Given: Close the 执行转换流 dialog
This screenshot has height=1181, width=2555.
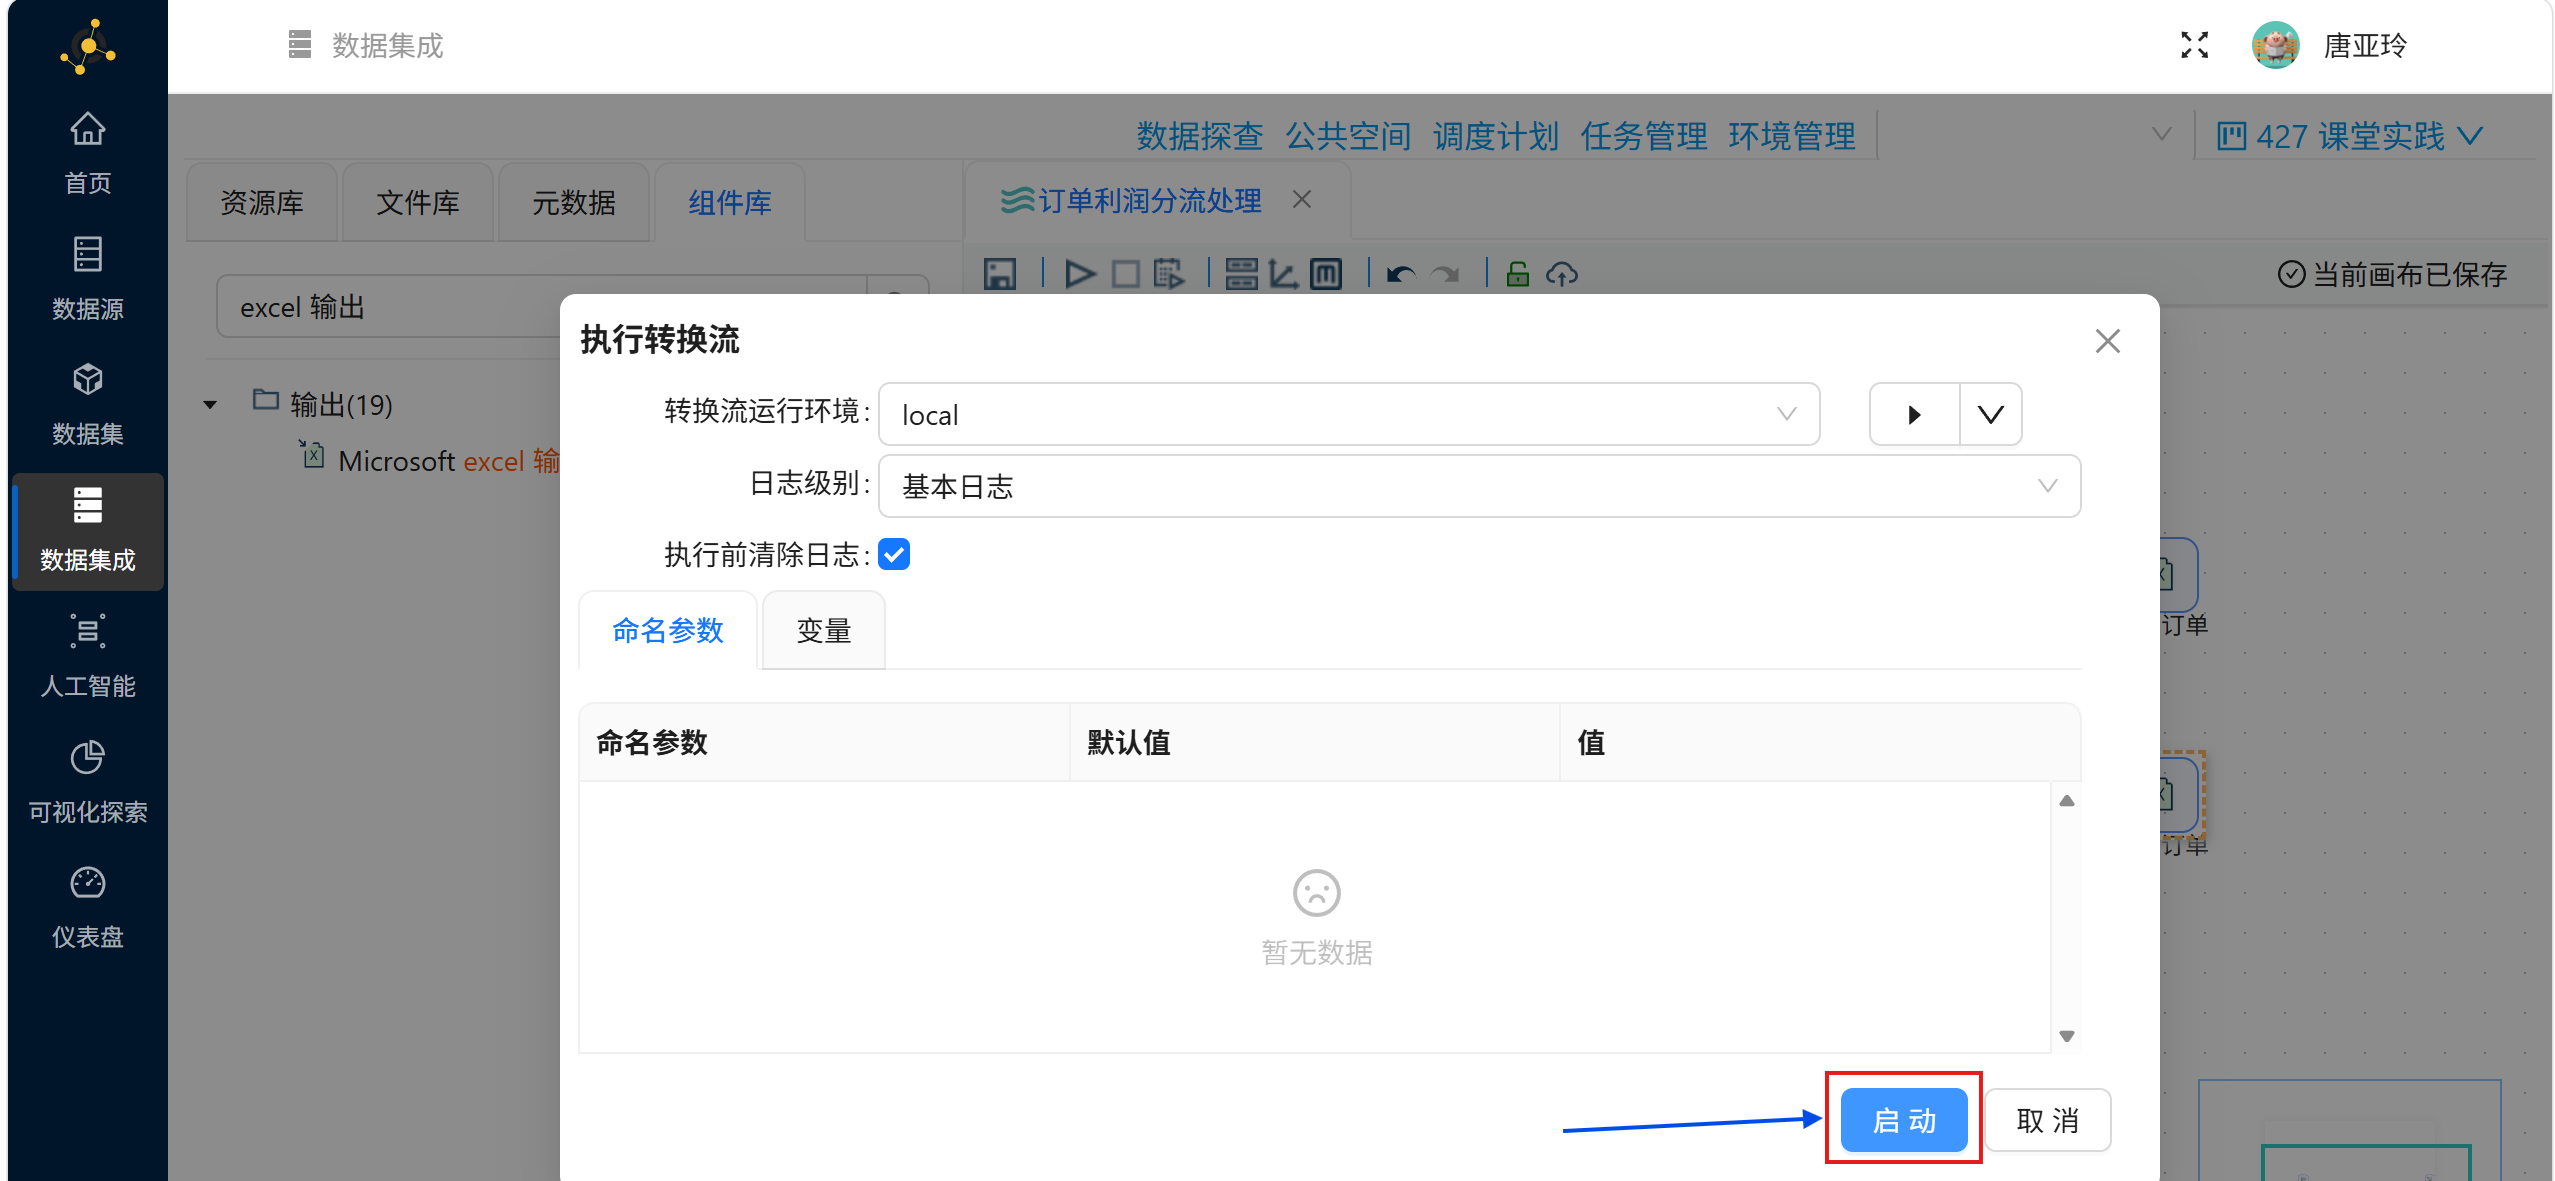Looking at the screenshot, I should point(2107,341).
